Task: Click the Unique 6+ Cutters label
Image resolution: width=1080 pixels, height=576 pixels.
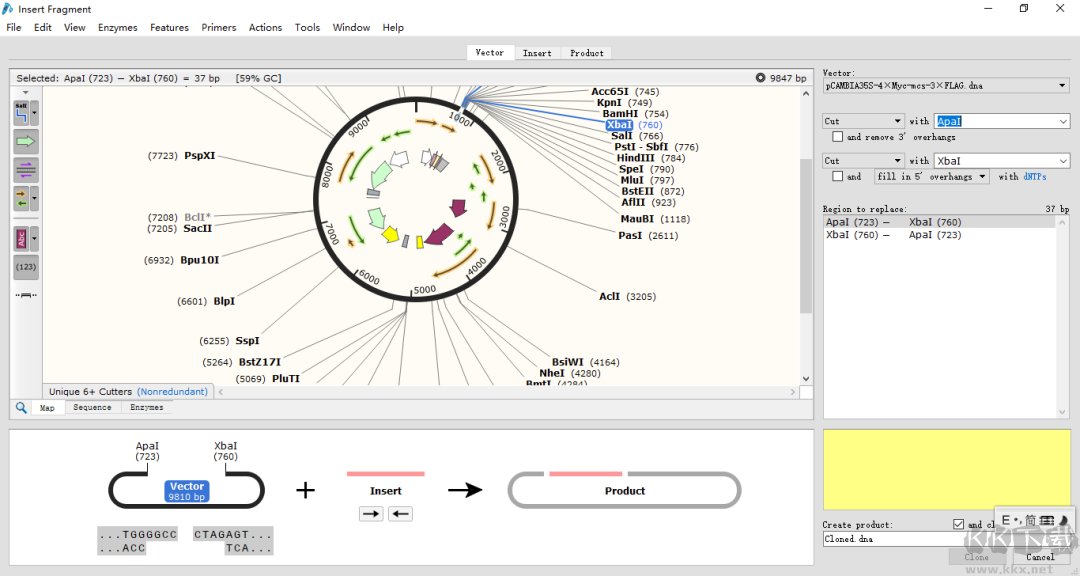Action: pos(90,391)
